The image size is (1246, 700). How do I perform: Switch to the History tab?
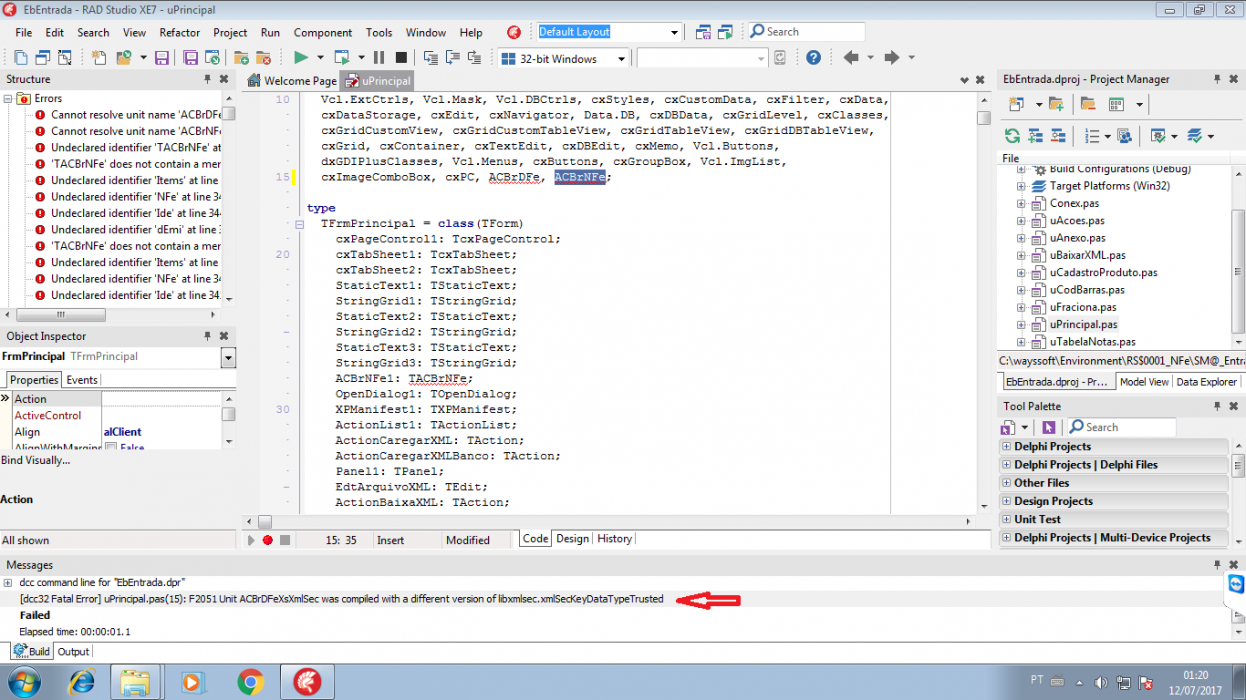pyautogui.click(x=614, y=539)
